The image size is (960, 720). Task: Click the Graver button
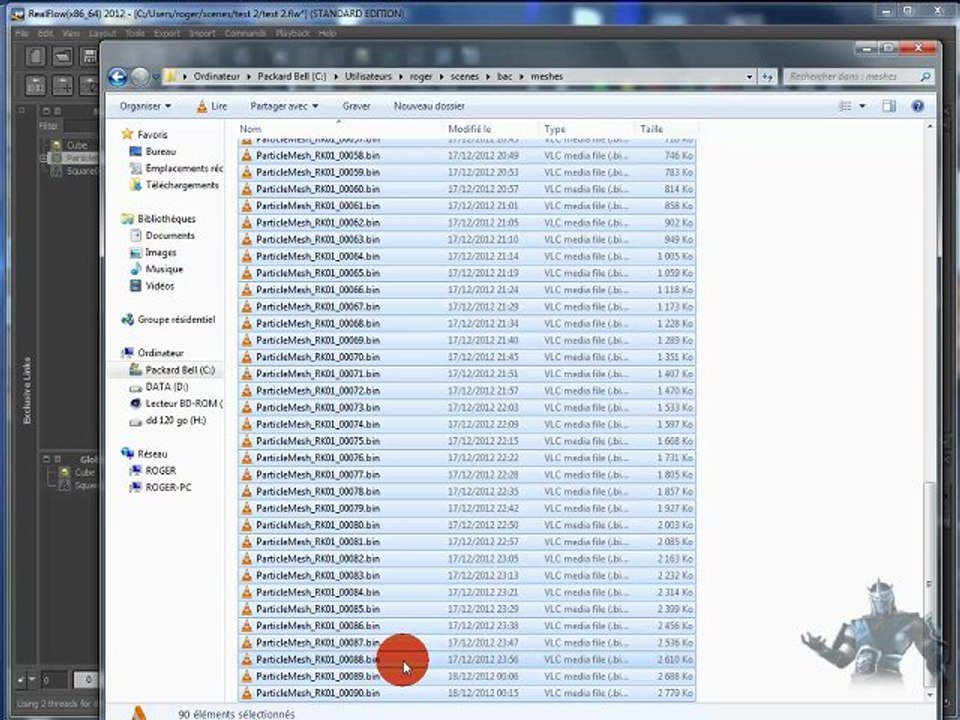356,106
